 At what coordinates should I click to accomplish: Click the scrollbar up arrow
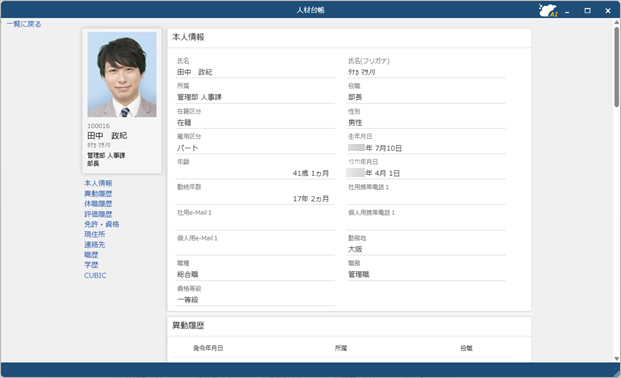coord(617,22)
